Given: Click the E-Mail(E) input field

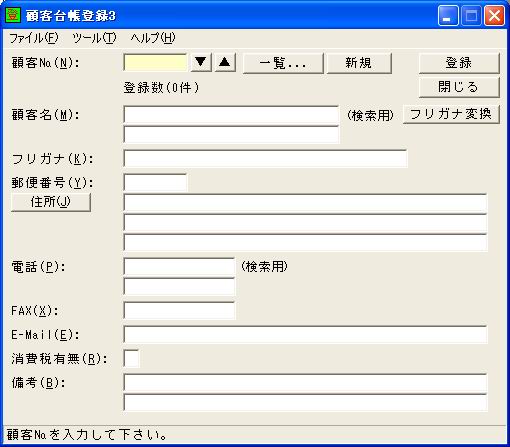Looking at the screenshot, I should [x=305, y=335].
